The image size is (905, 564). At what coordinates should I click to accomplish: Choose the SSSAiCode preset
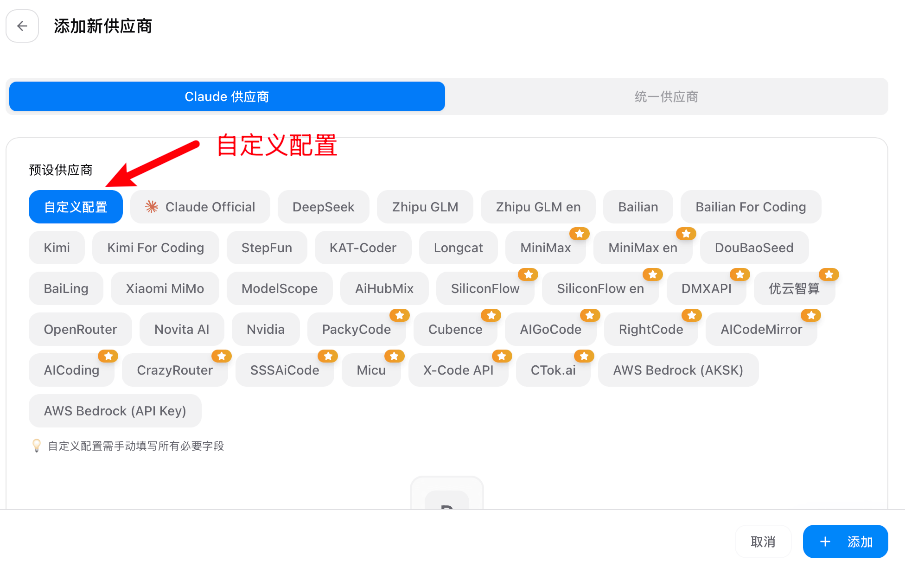tap(285, 370)
